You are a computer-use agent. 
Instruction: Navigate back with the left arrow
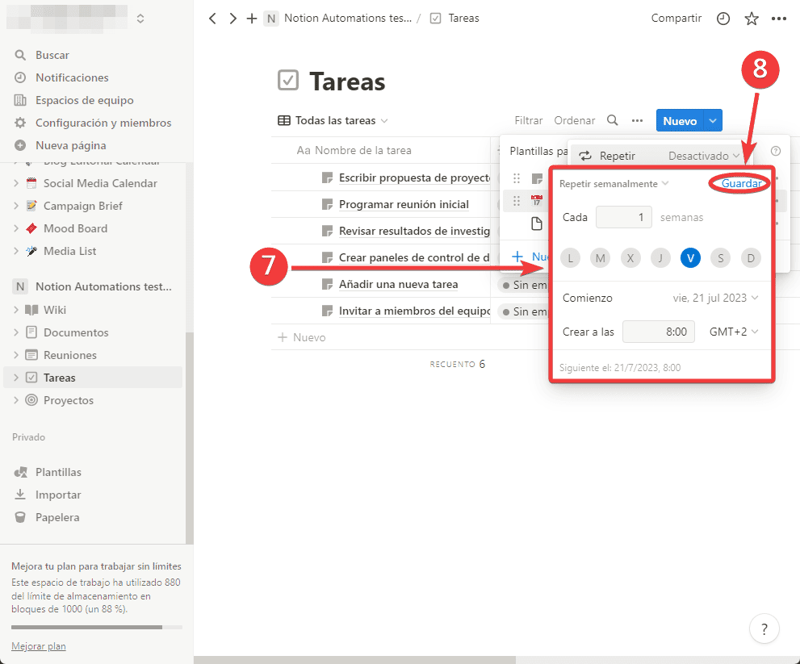point(213,19)
